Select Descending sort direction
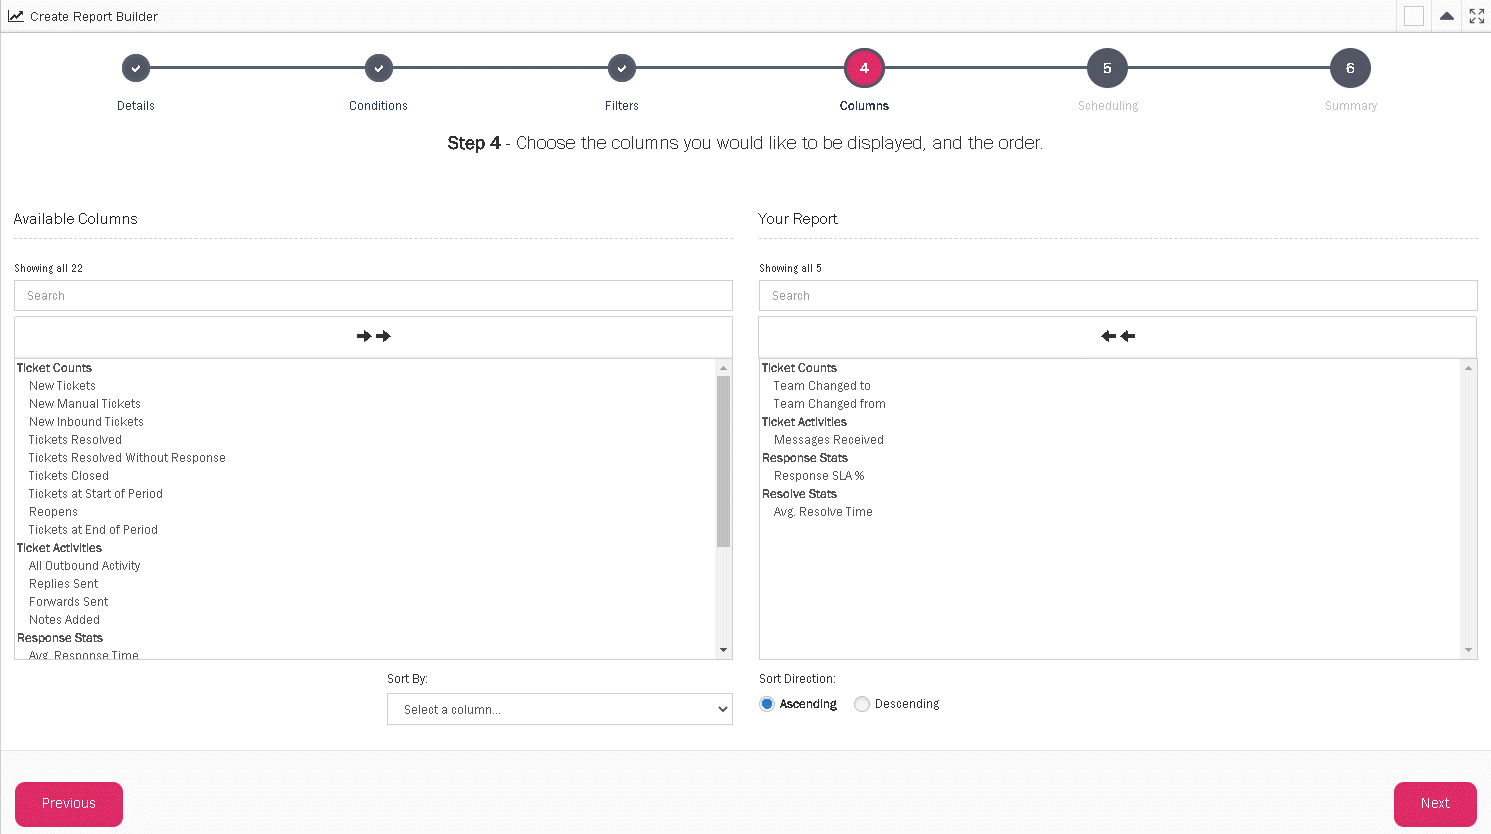 (x=862, y=704)
